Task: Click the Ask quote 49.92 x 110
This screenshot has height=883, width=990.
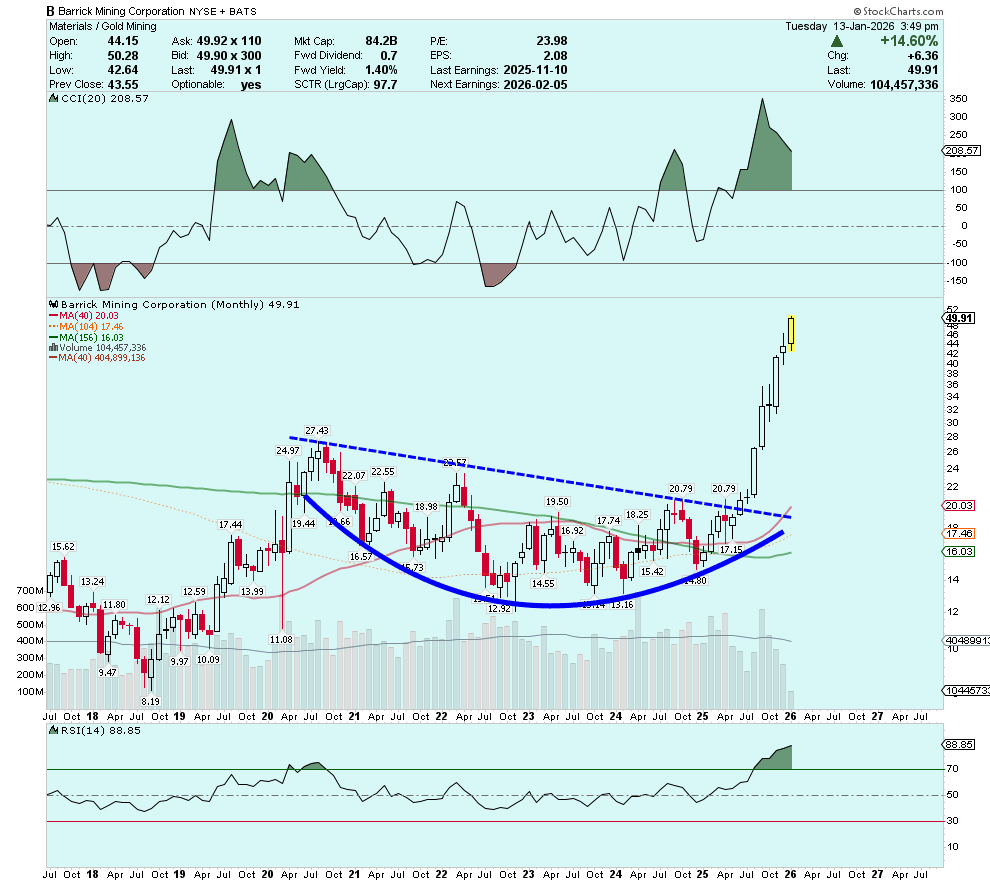Action: point(229,41)
